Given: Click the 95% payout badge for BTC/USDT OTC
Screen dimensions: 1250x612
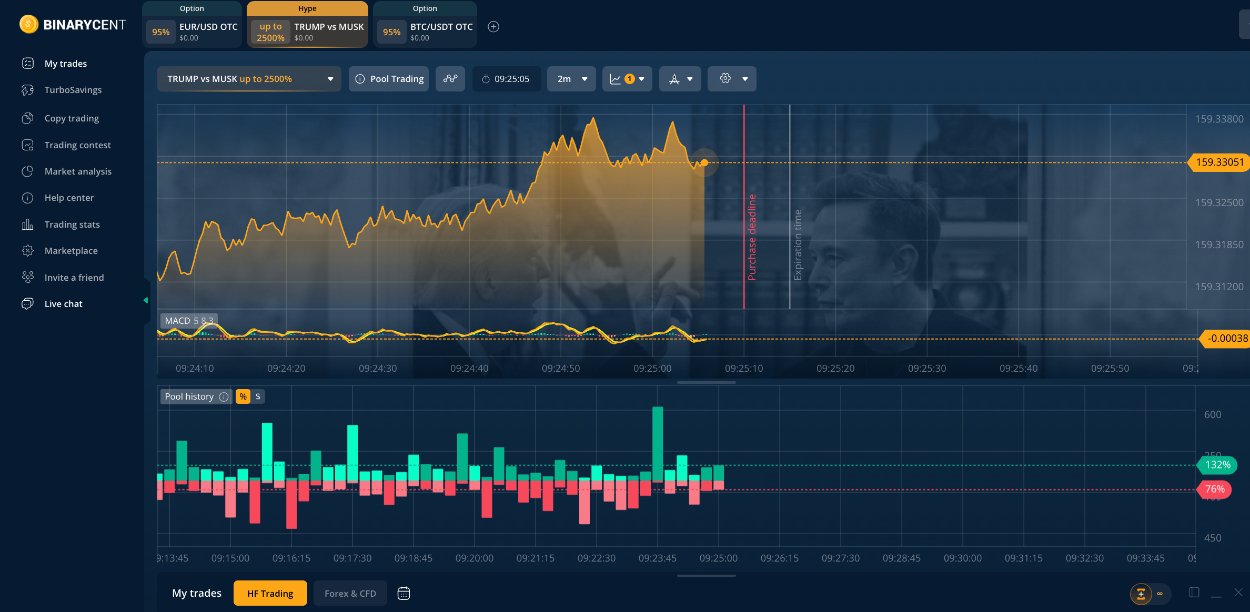Looking at the screenshot, I should click(x=392, y=31).
